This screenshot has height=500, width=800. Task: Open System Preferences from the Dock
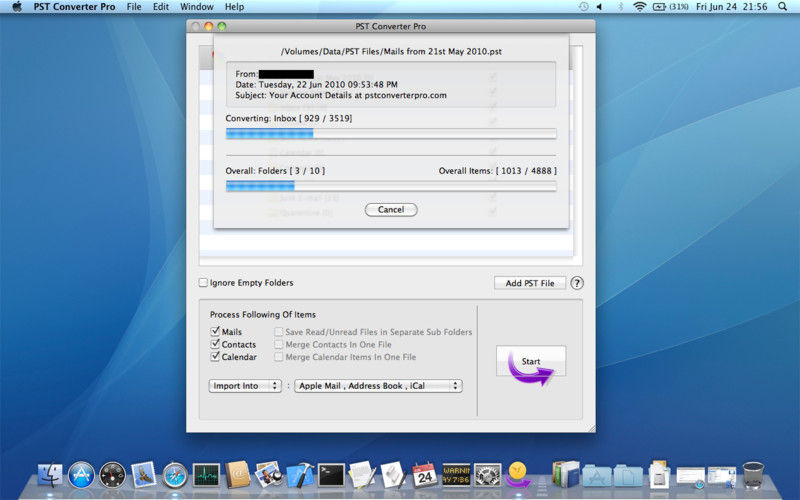click(487, 475)
